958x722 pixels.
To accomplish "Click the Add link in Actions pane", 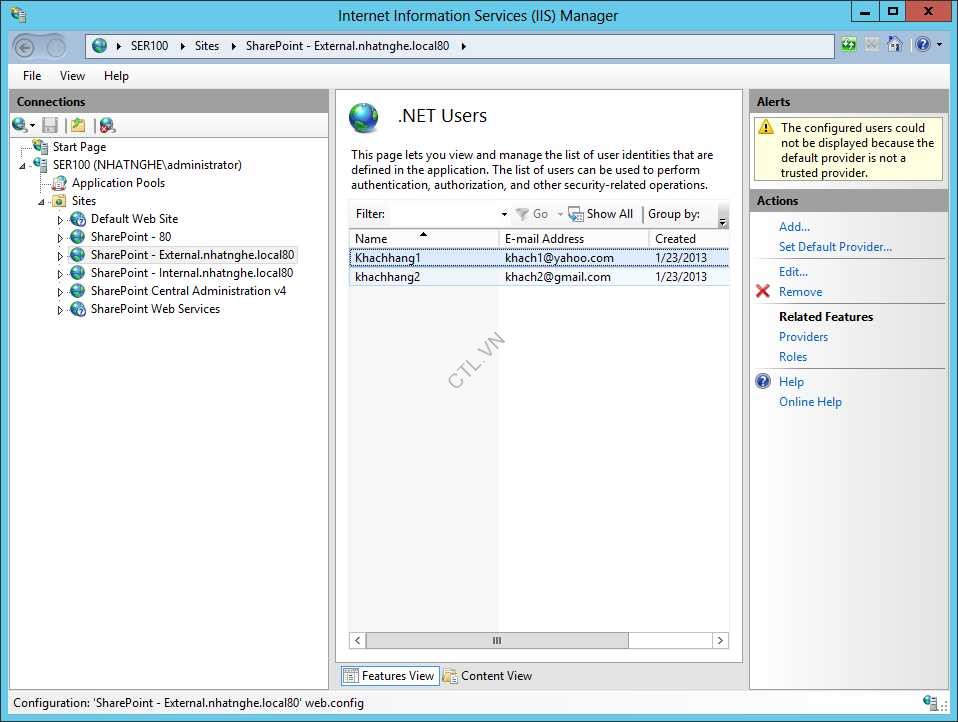I will pyautogui.click(x=793, y=226).
